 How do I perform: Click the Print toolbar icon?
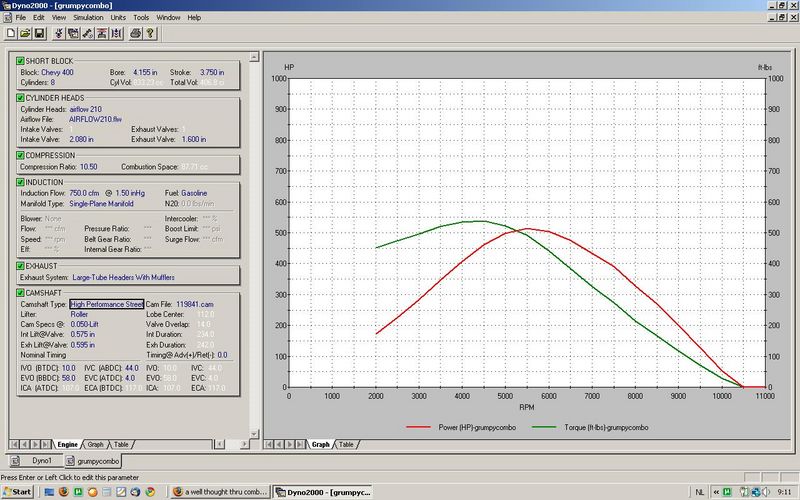(x=135, y=33)
